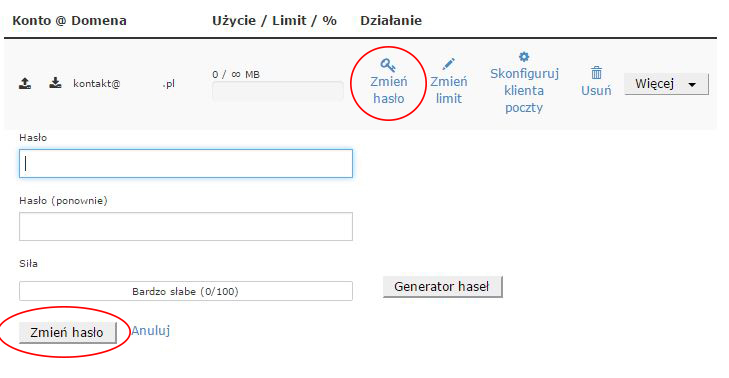The height and width of the screenshot is (378, 729).
Task: Click the Generator haseł button
Action: 443,286
